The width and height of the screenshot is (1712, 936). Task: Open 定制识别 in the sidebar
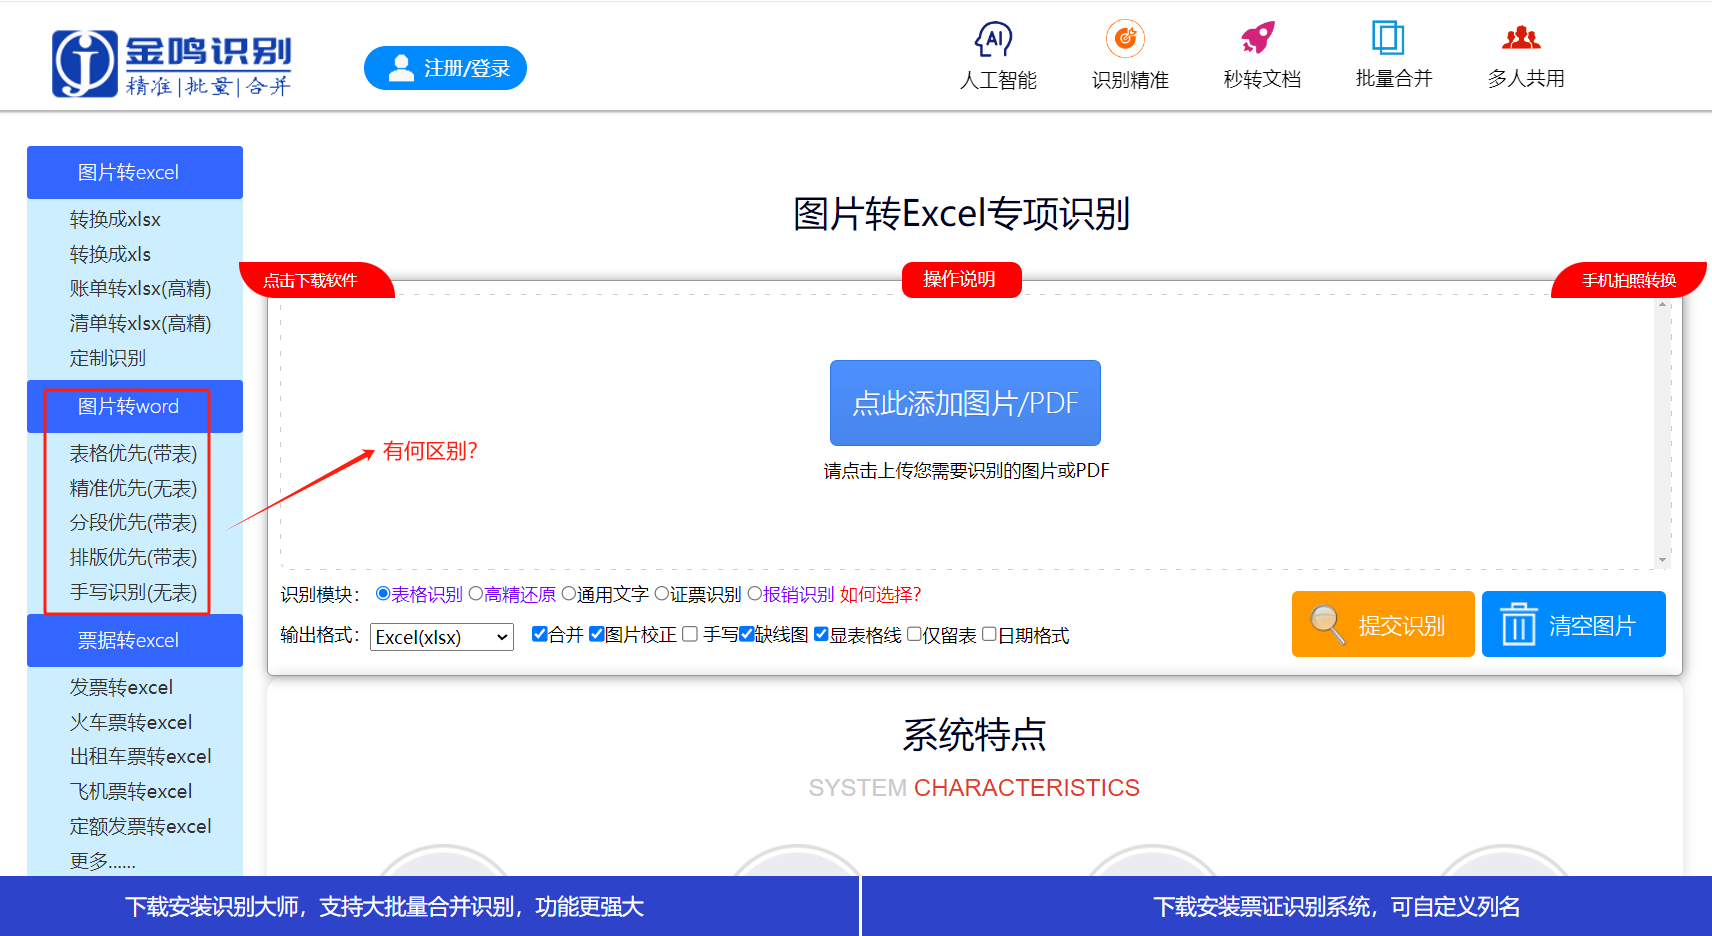click(107, 357)
